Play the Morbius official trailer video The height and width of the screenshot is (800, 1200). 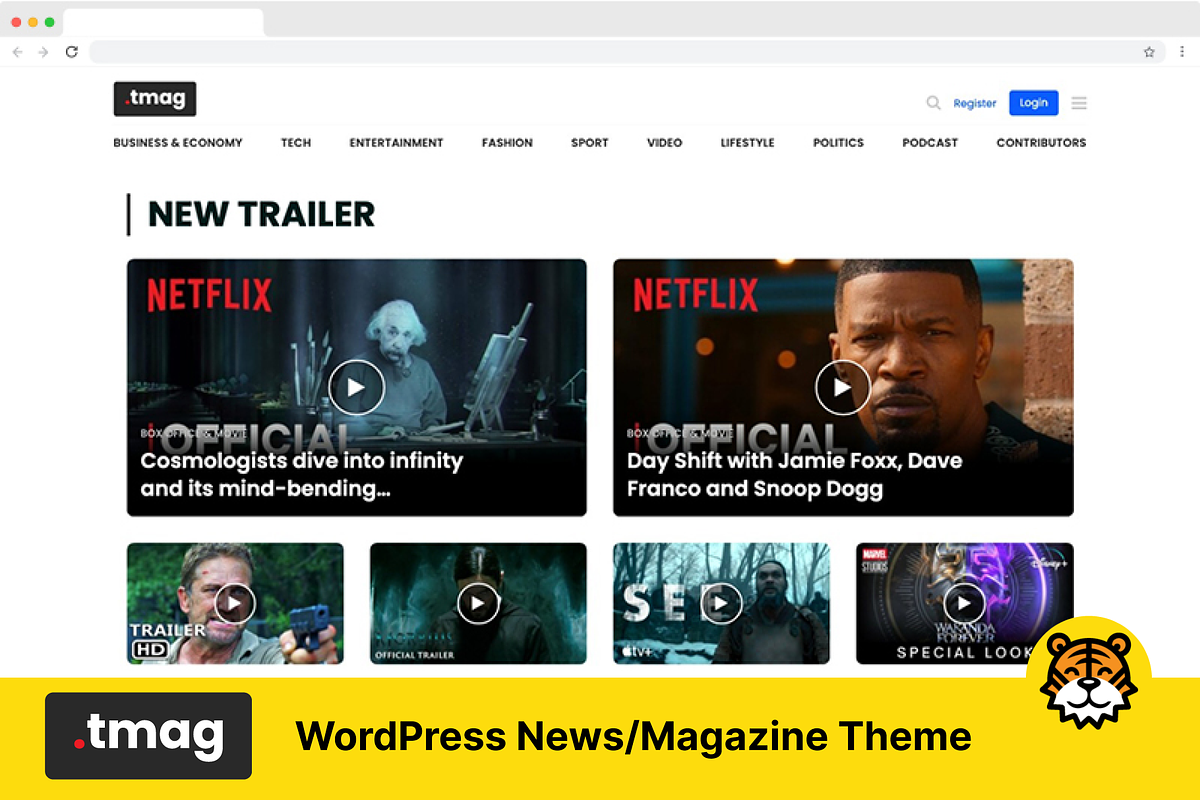[x=478, y=603]
